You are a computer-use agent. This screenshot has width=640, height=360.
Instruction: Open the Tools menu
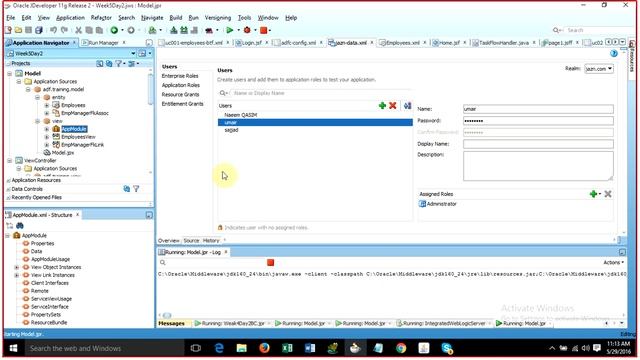(x=244, y=18)
